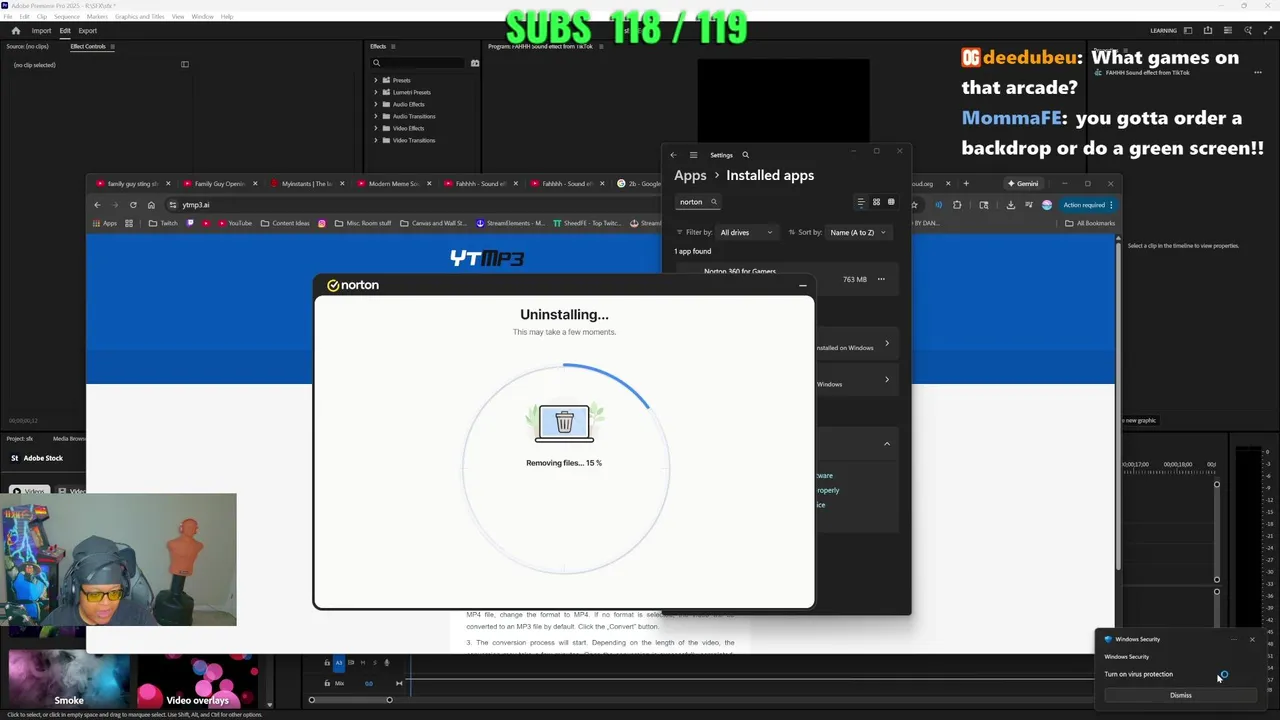Click the search icon in the Settings title bar

(745, 155)
